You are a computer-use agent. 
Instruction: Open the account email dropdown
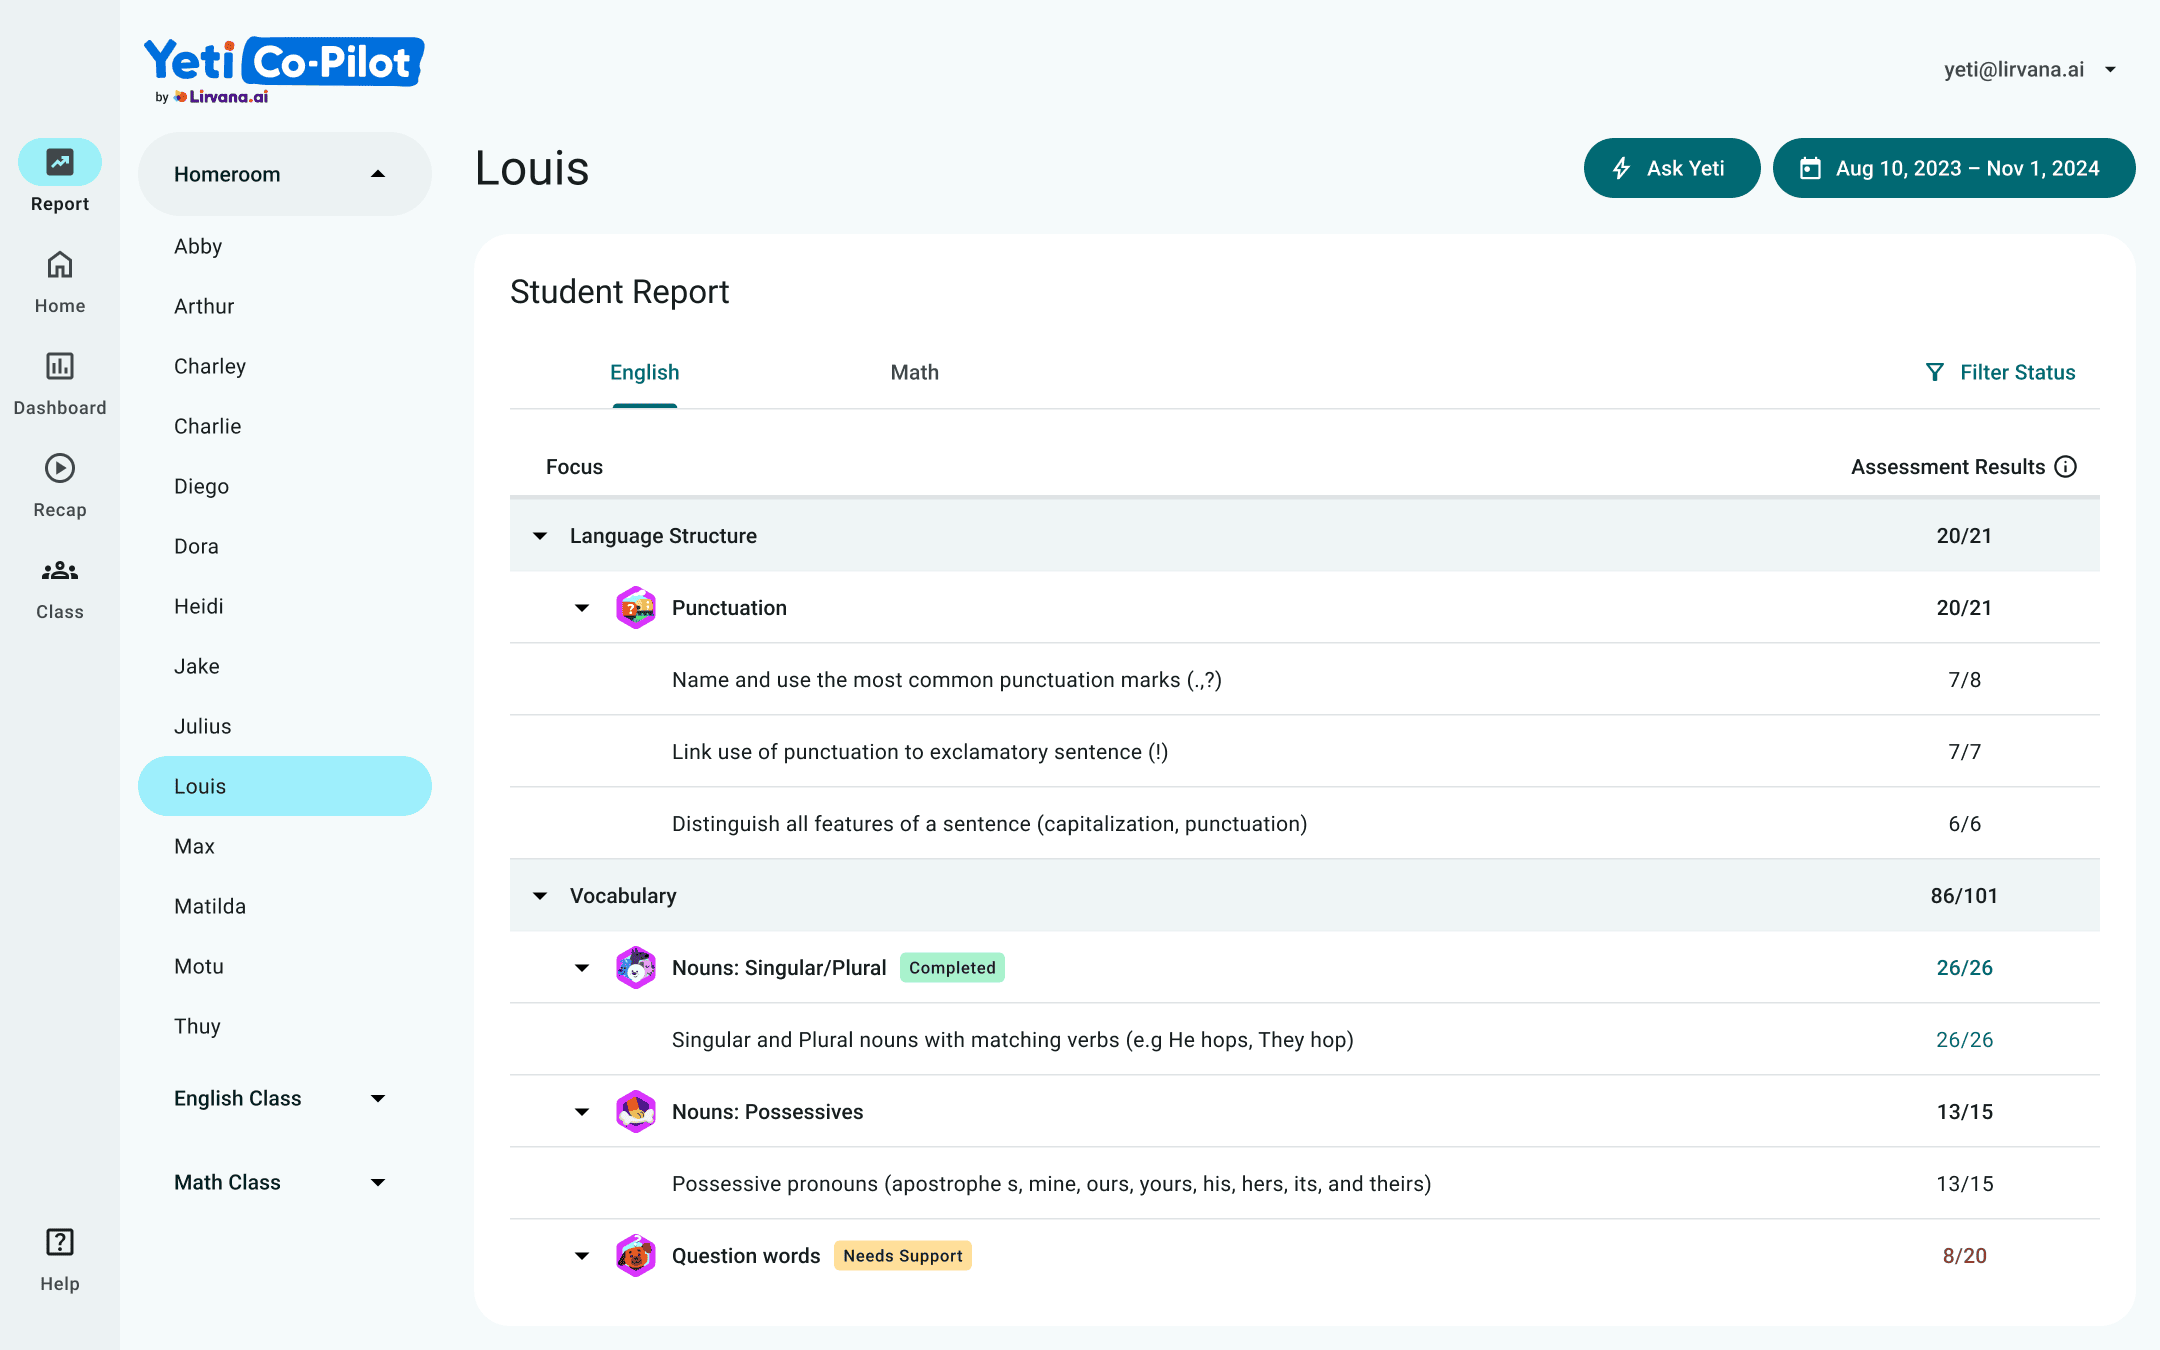(2110, 70)
